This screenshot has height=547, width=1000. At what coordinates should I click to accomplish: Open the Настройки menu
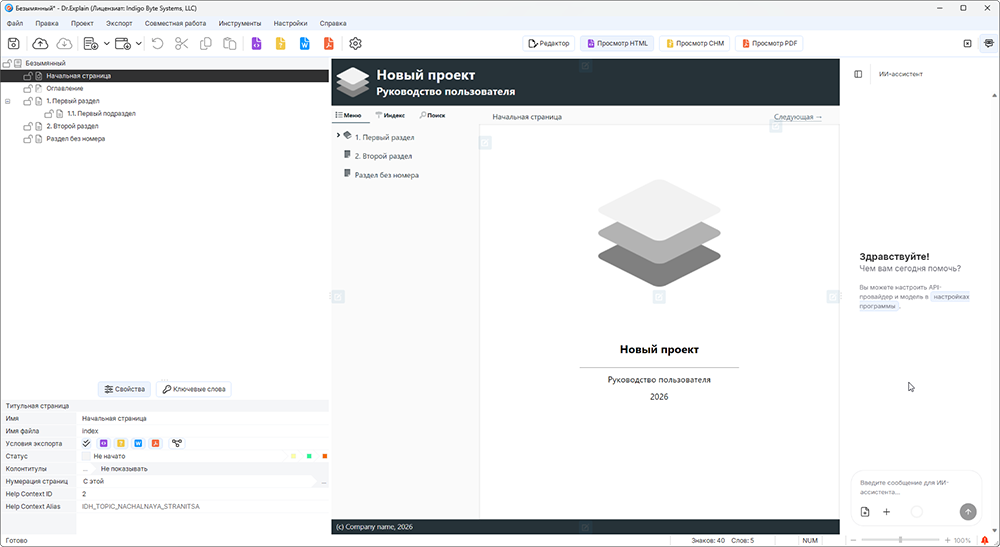[290, 23]
